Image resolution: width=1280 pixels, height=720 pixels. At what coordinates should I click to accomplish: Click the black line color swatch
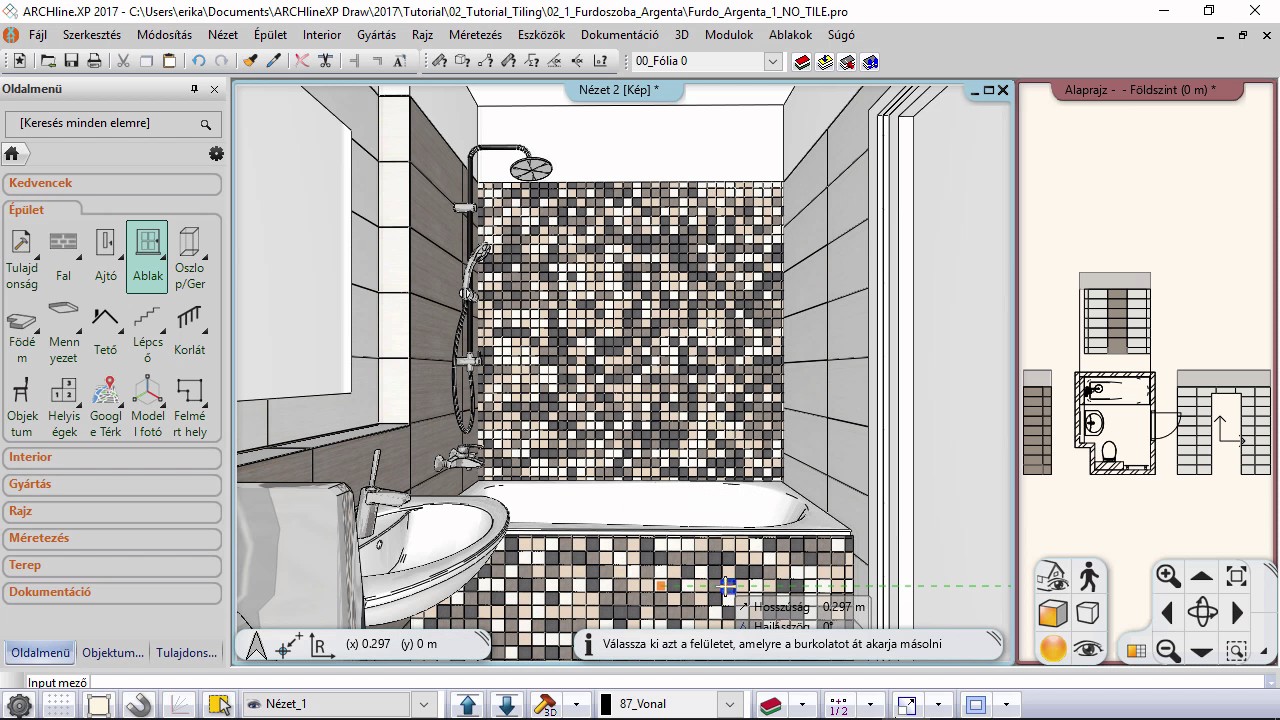[605, 704]
